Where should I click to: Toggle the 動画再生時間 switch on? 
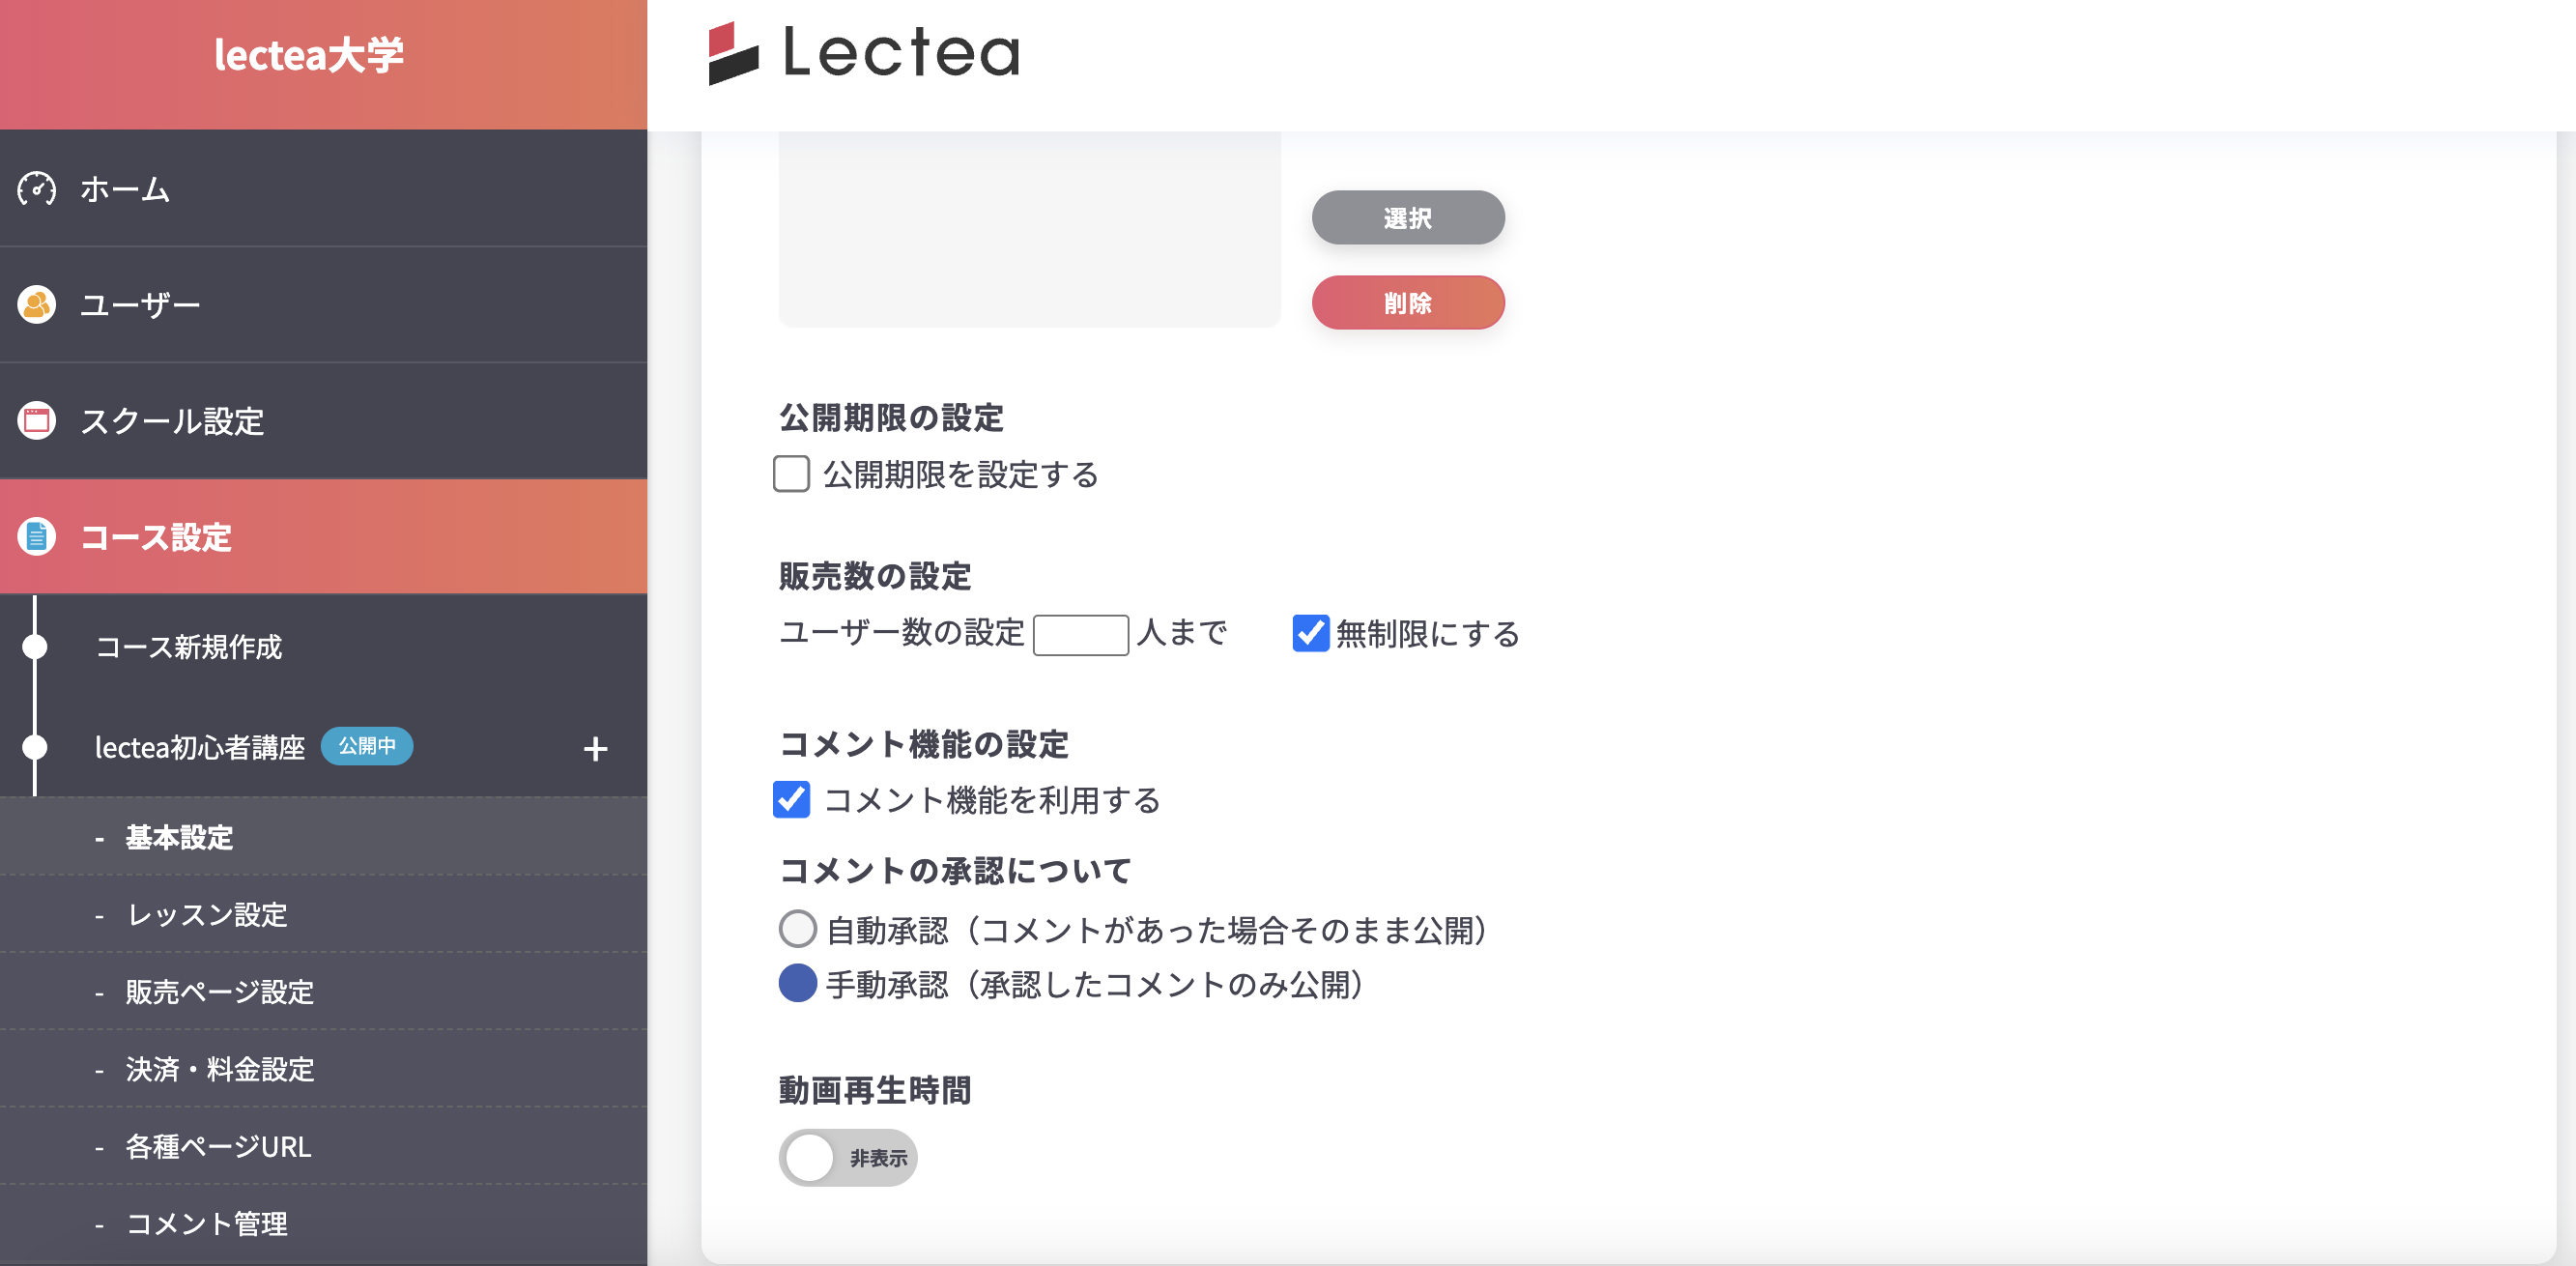pyautogui.click(x=848, y=1157)
